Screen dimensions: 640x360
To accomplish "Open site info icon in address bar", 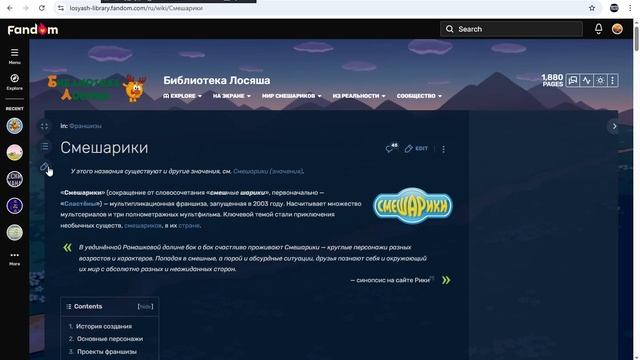I will coord(61,8).
